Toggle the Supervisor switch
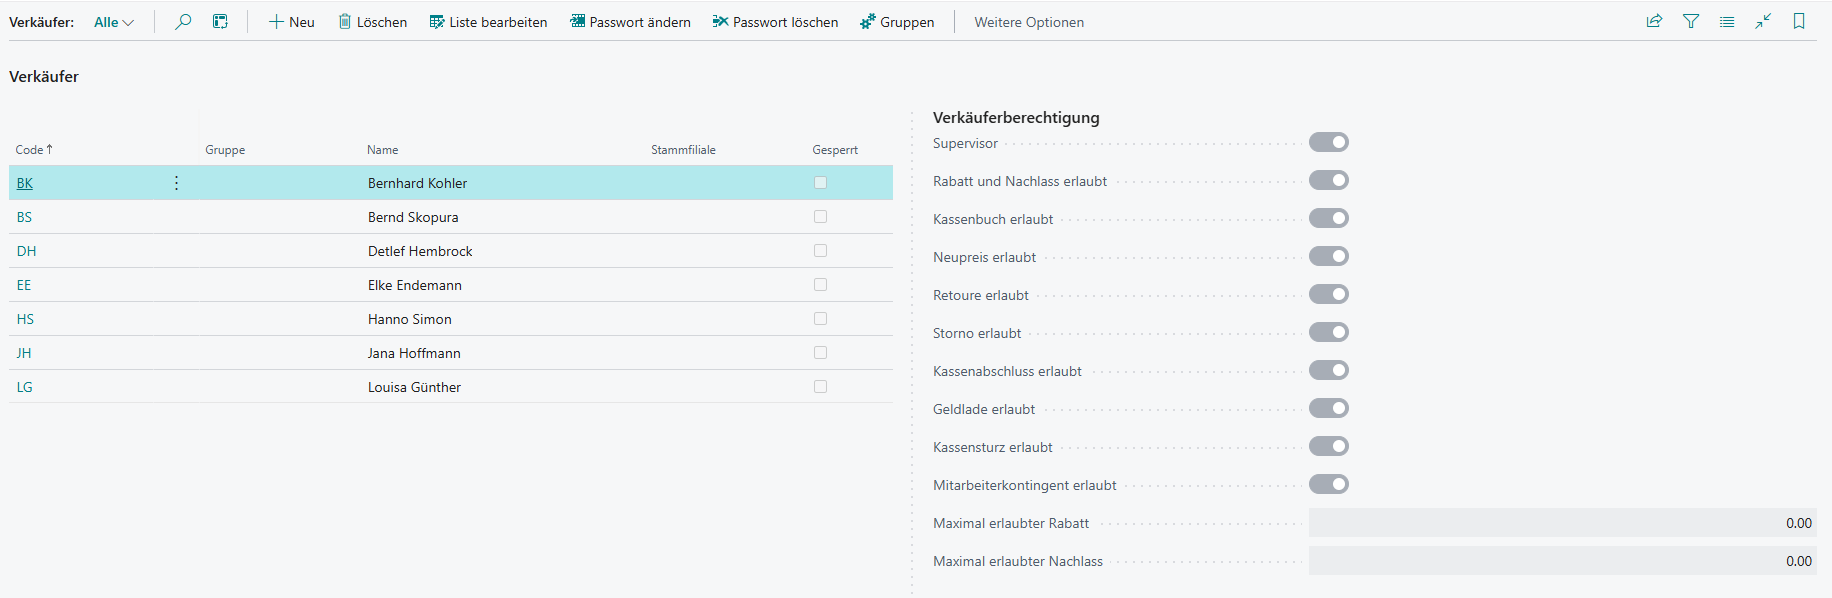Viewport: 1832px width, 598px height. tap(1328, 143)
